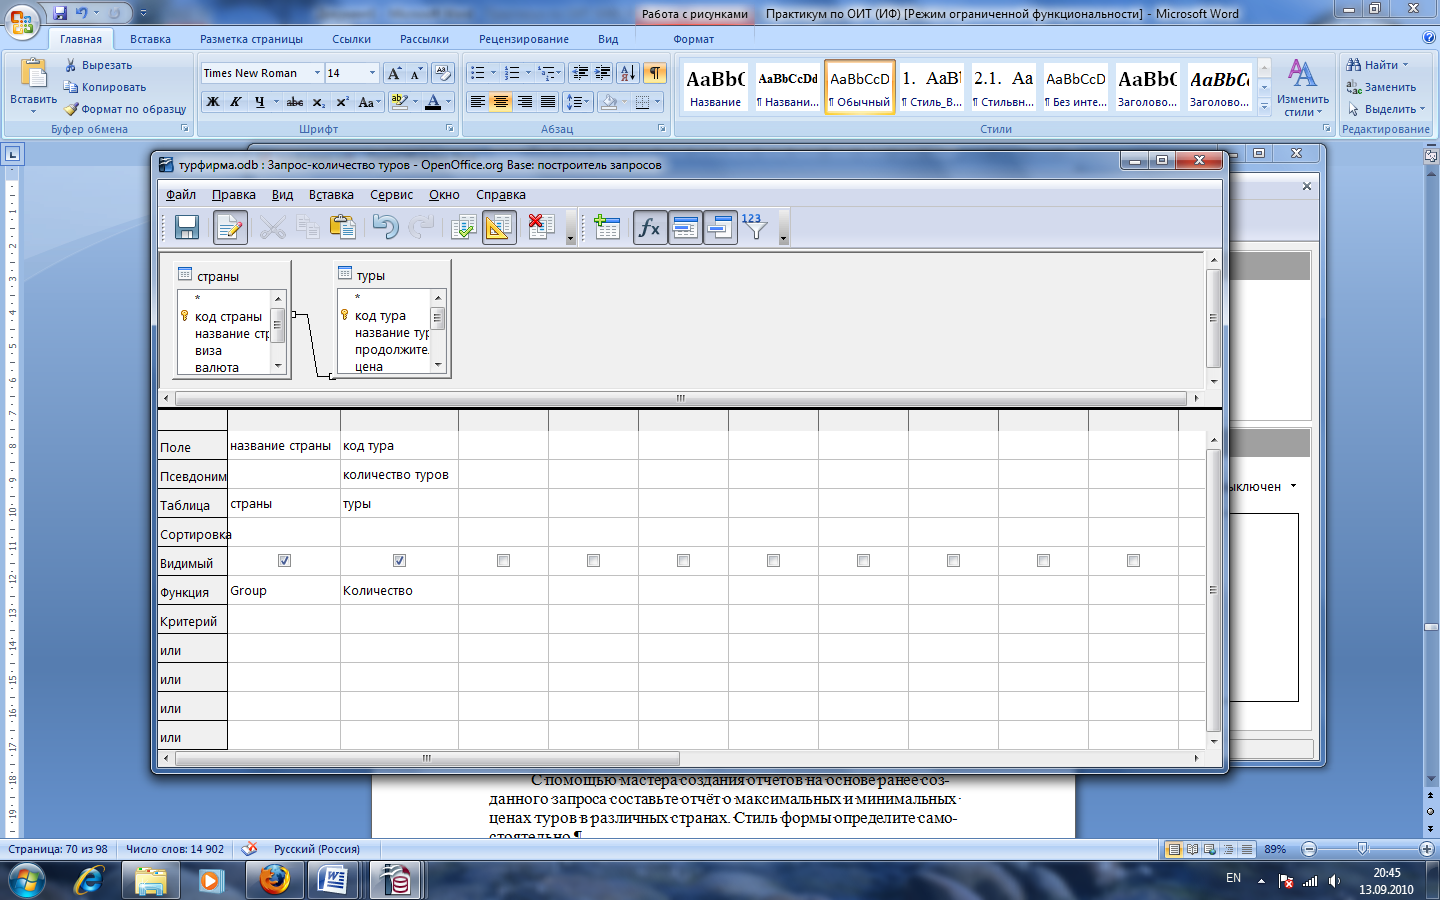The image size is (1440, 900).
Task: Click the Заменить replace button
Action: (x=1381, y=87)
